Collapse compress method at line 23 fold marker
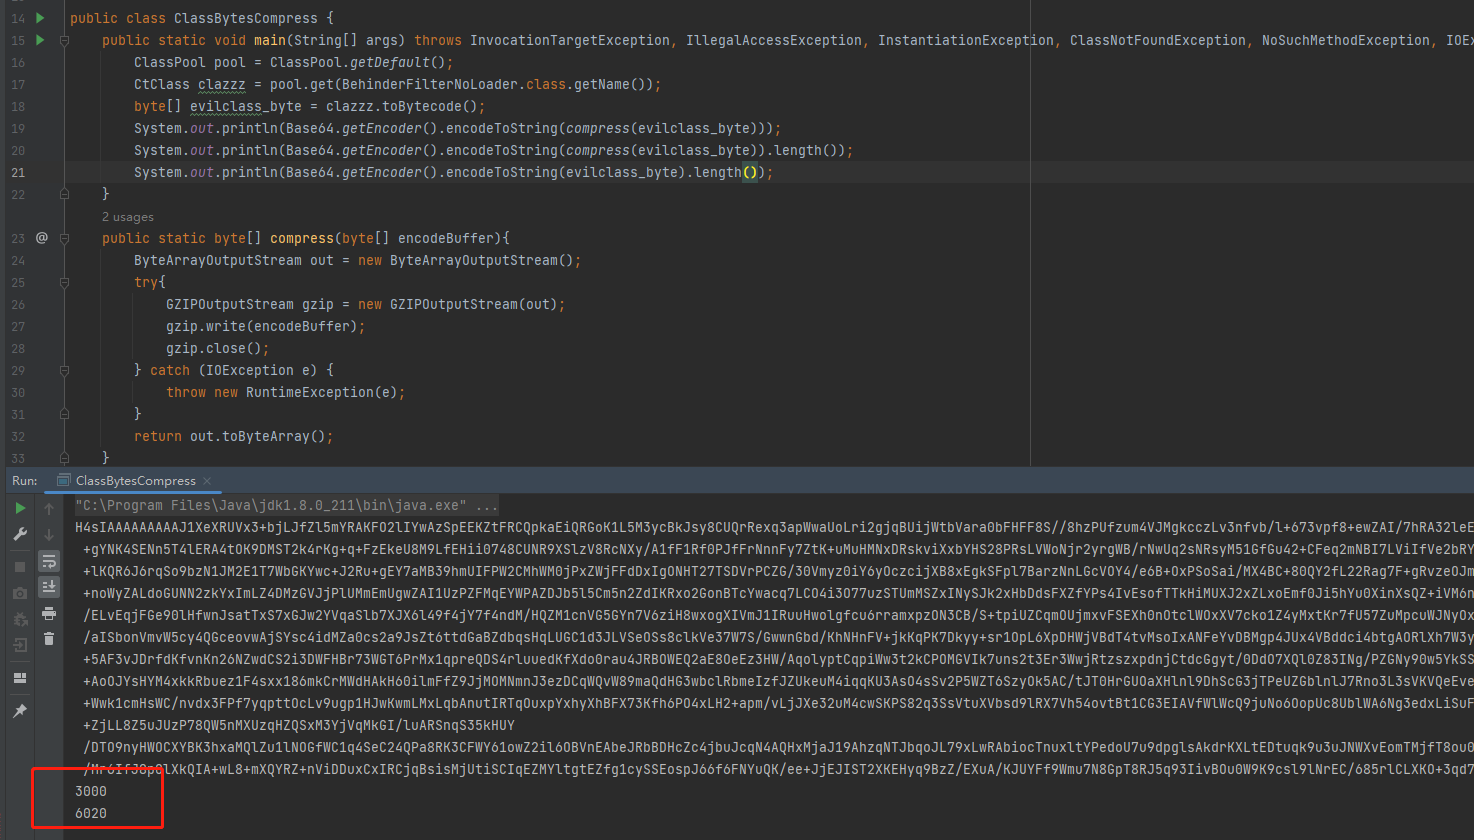This screenshot has height=840, width=1474. click(x=64, y=238)
